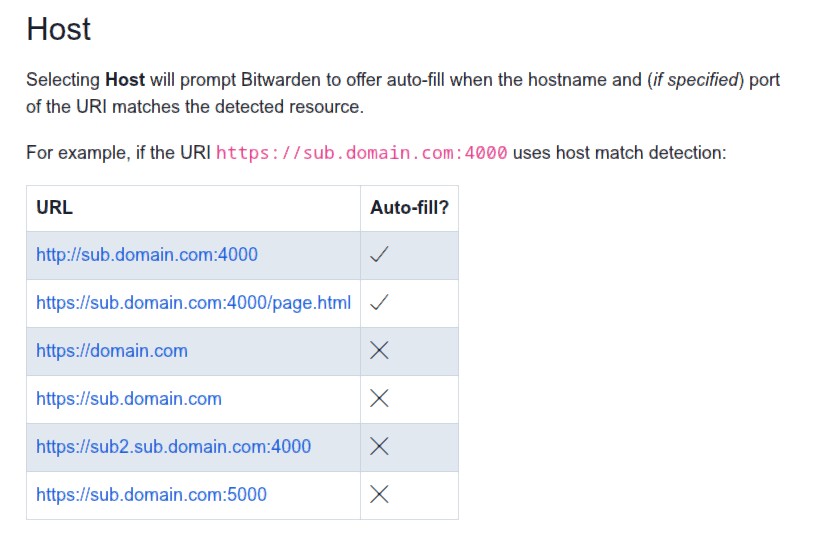Open the https://sub2.sub.domain.com:4000 link
The width and height of the screenshot is (821, 538).
173,446
